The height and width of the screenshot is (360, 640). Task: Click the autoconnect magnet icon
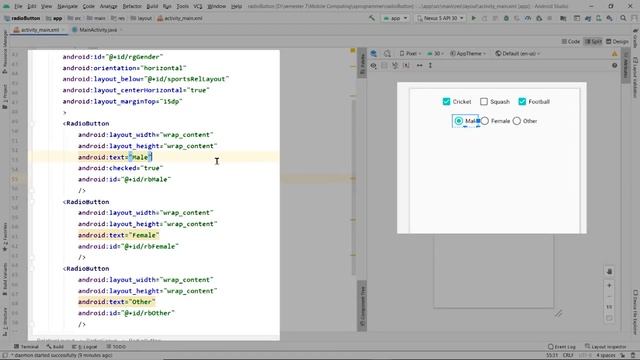pos(384,65)
